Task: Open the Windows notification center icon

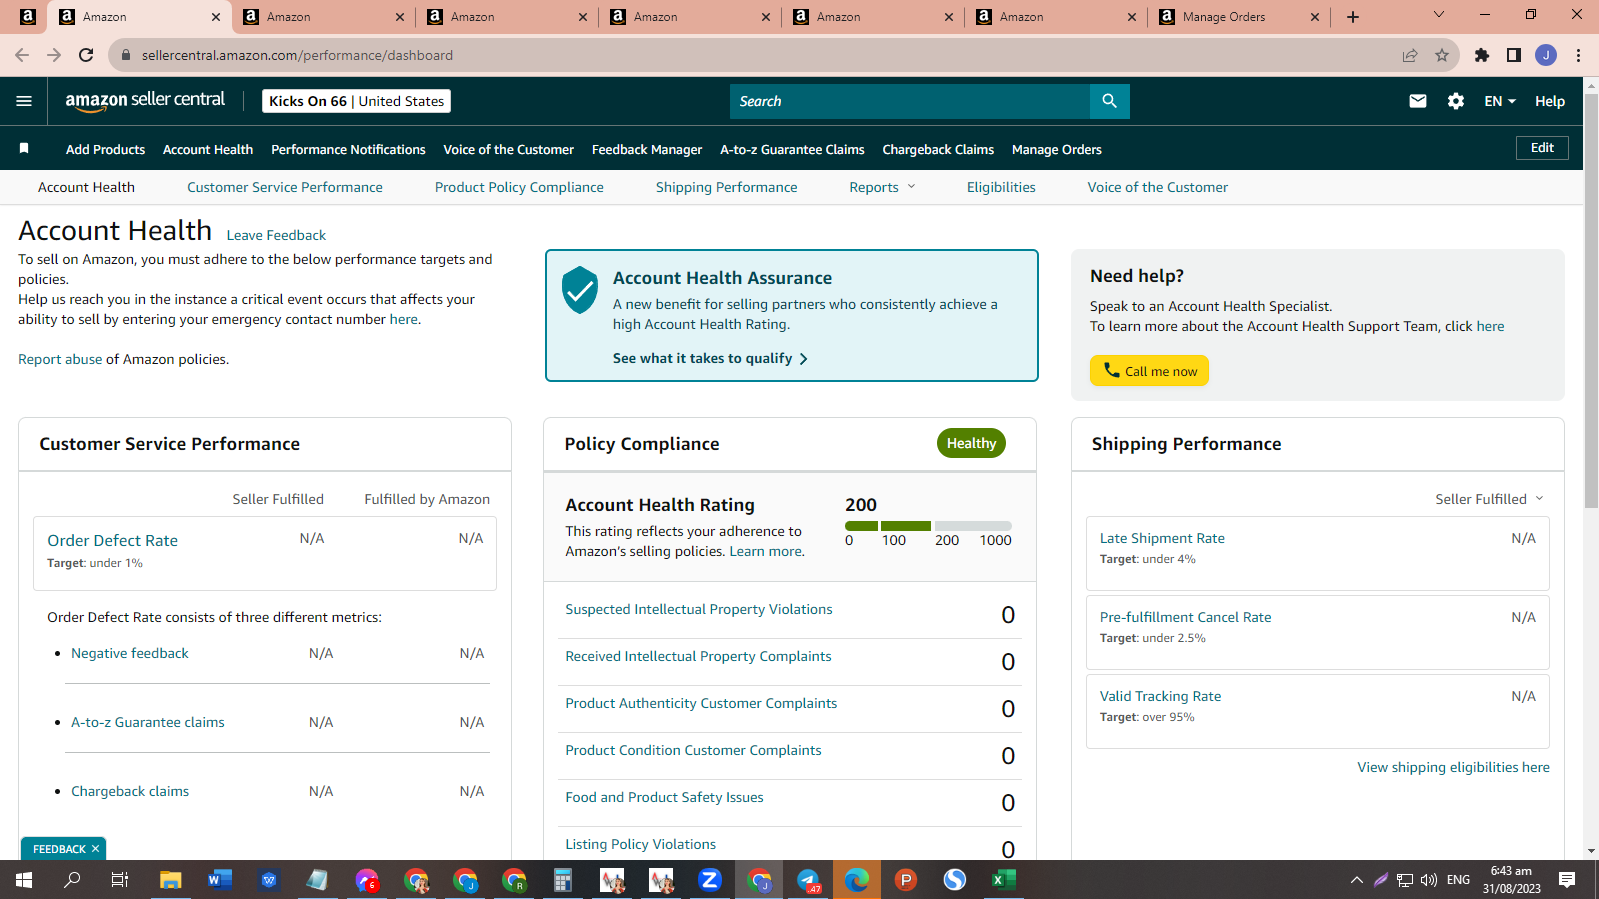Action: (x=1567, y=880)
